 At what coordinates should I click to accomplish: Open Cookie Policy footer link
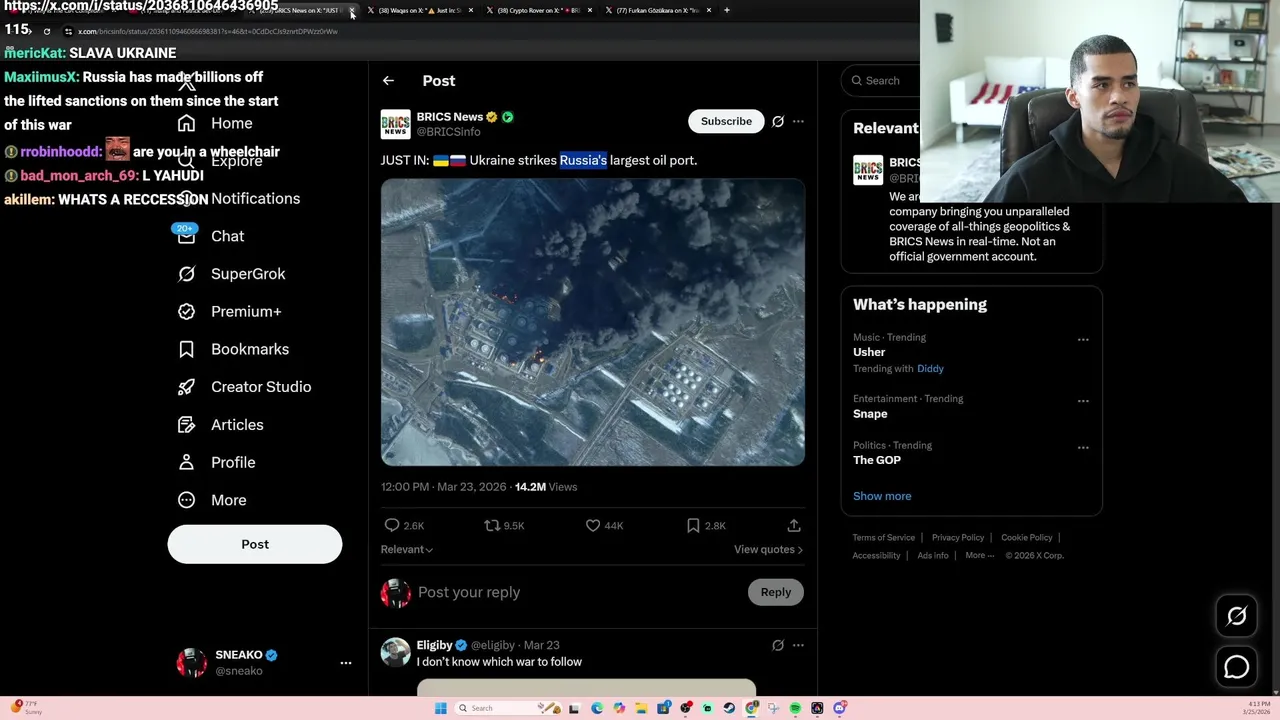click(1027, 538)
